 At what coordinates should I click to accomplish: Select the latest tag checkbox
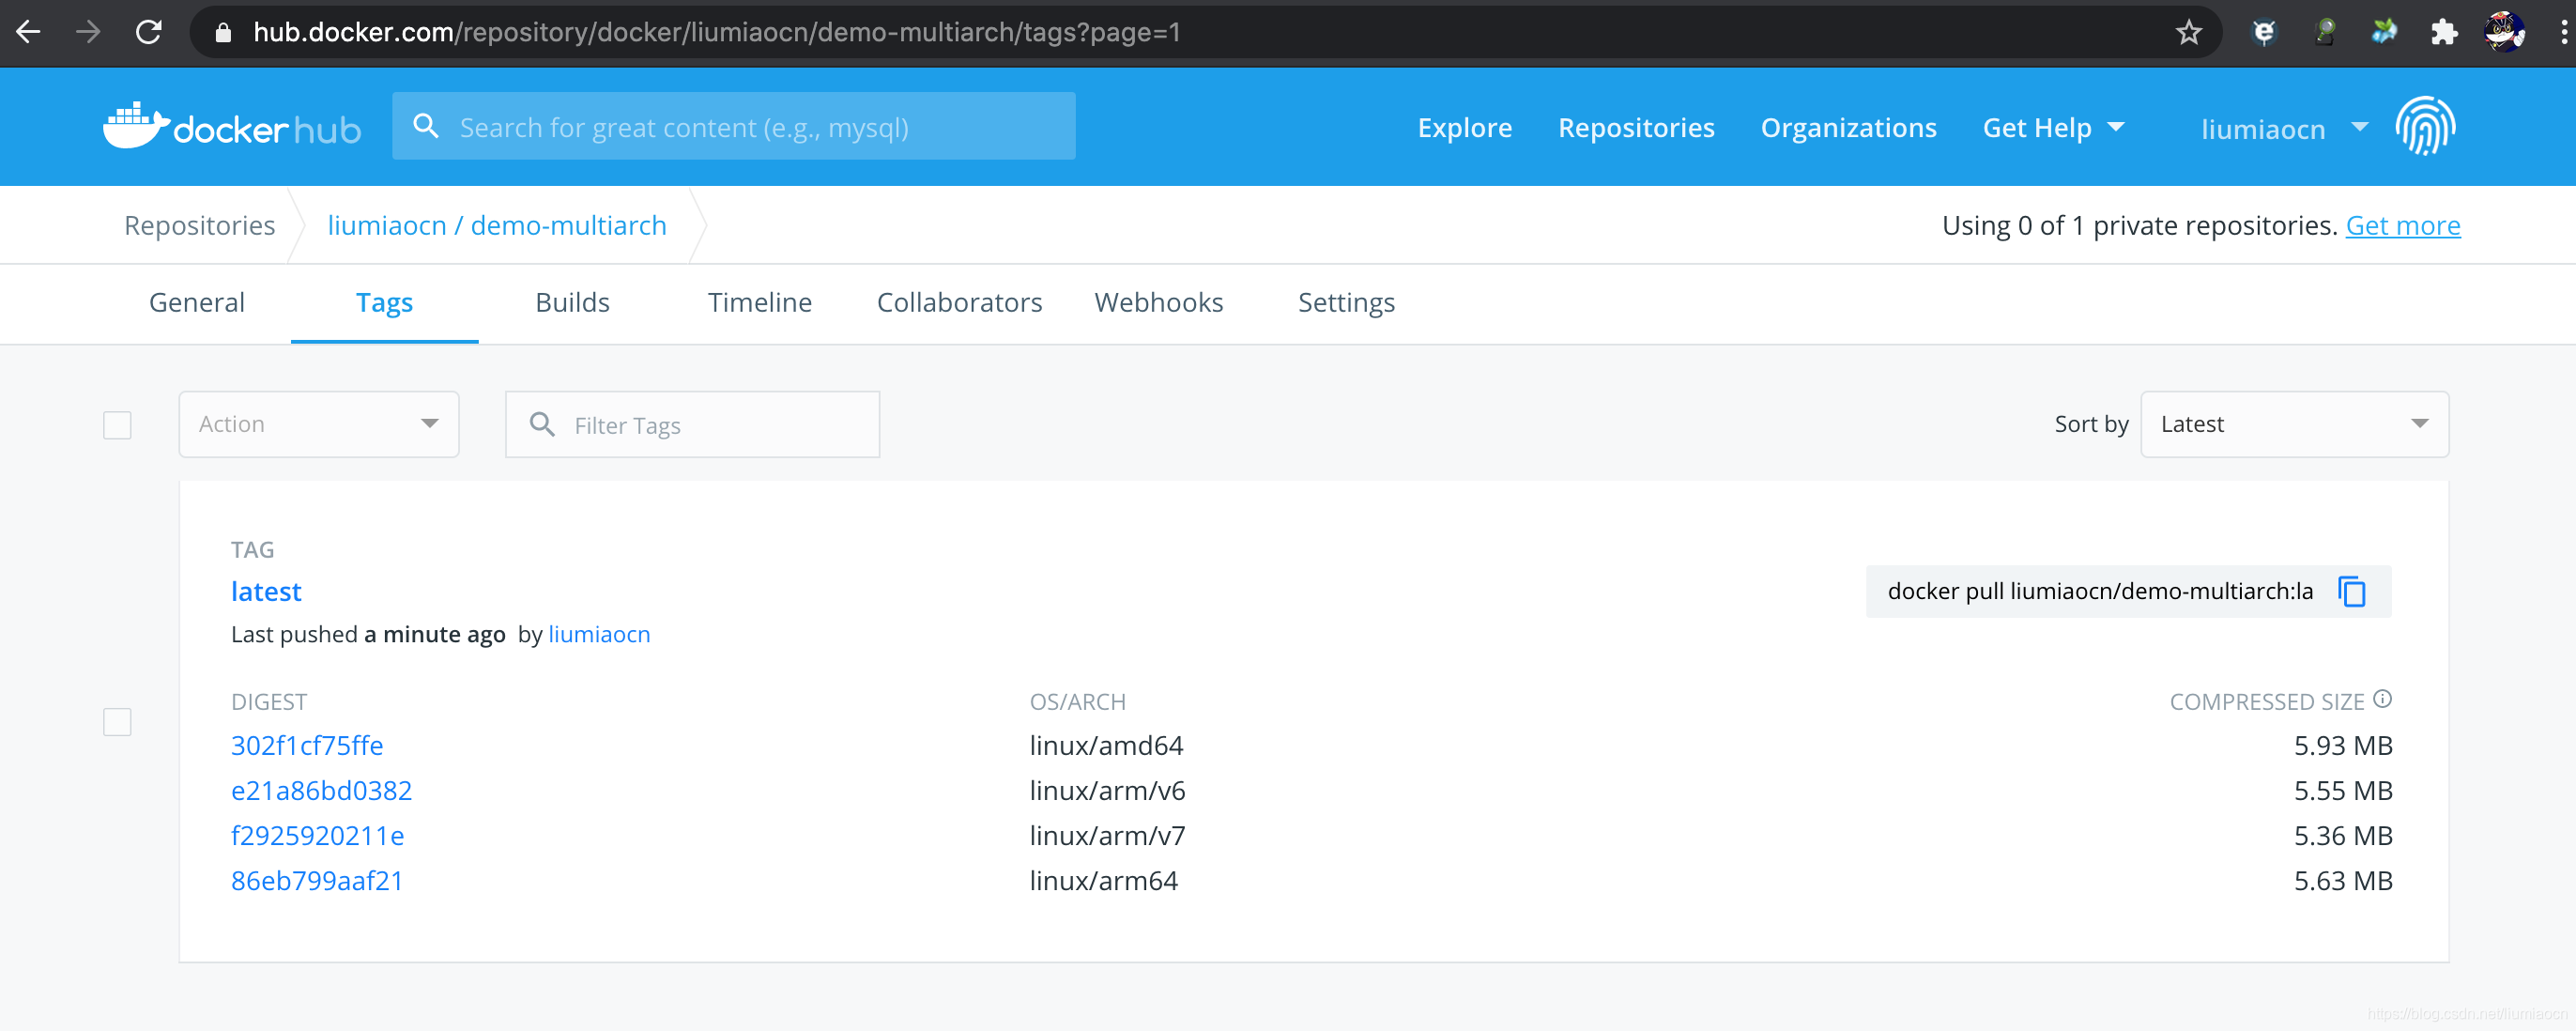[x=117, y=722]
